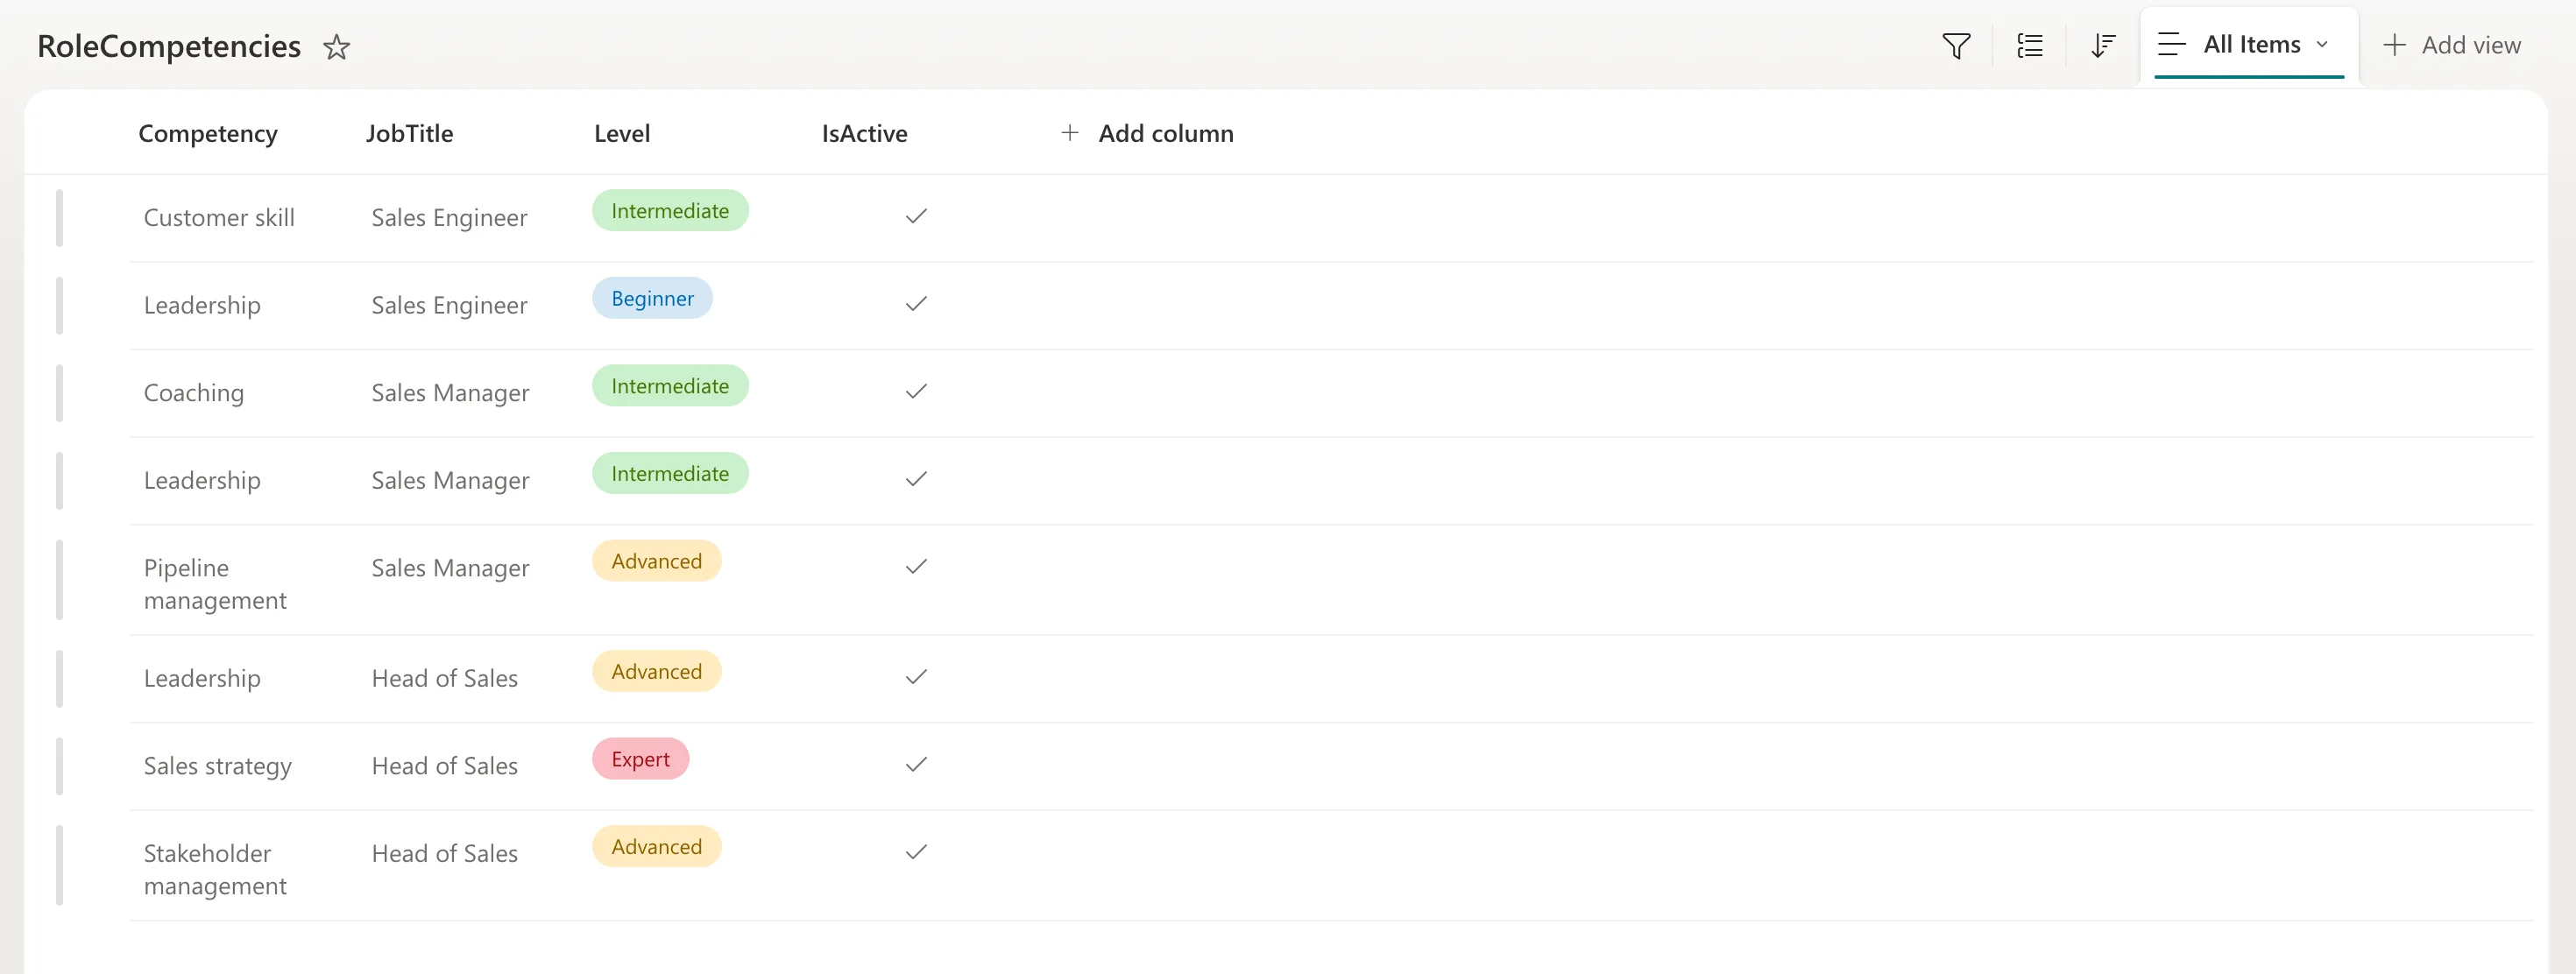The height and width of the screenshot is (974, 2576).
Task: Click the Beginner level pill
Action: coord(652,298)
